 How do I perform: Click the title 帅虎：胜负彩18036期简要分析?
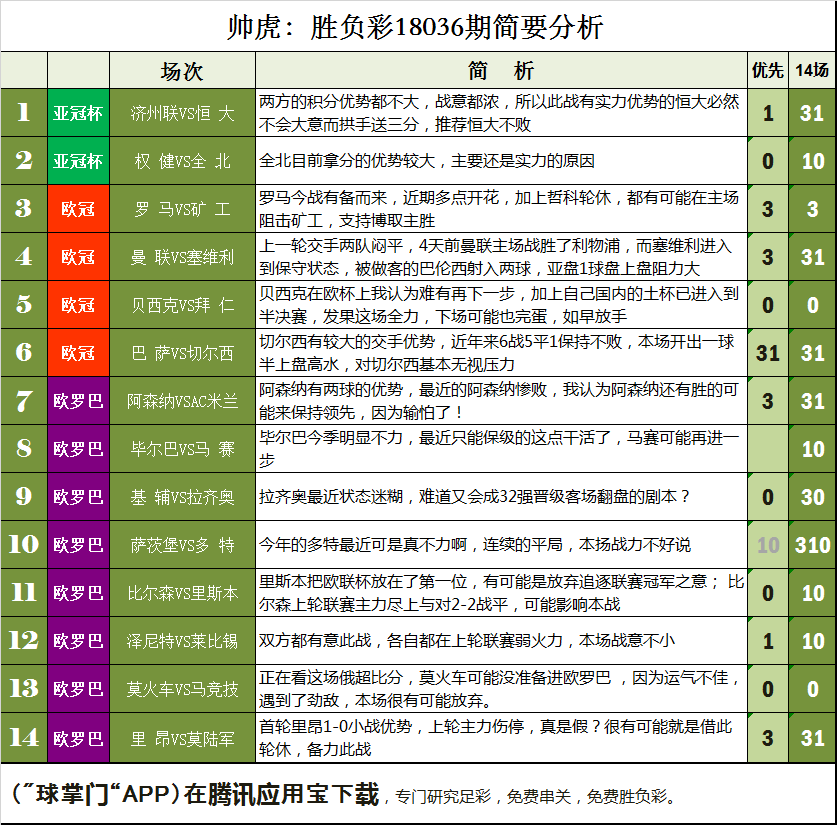pos(415,27)
